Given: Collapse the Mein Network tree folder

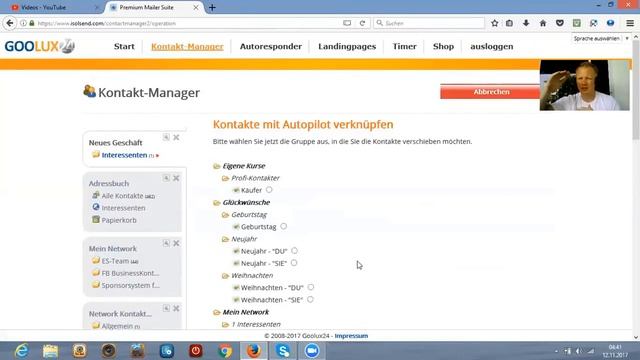Looking at the screenshot, I should click(x=217, y=312).
